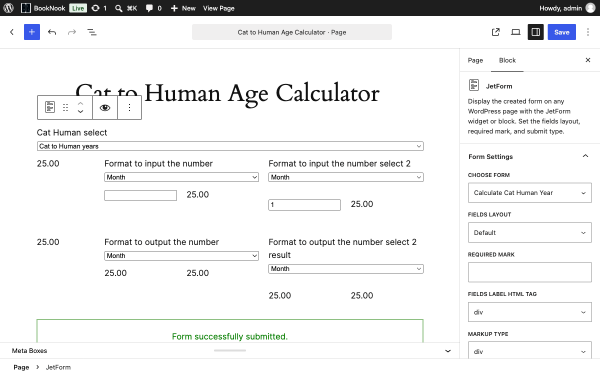
Task: Click the JetForm icon in sidebar header
Action: 474,85
